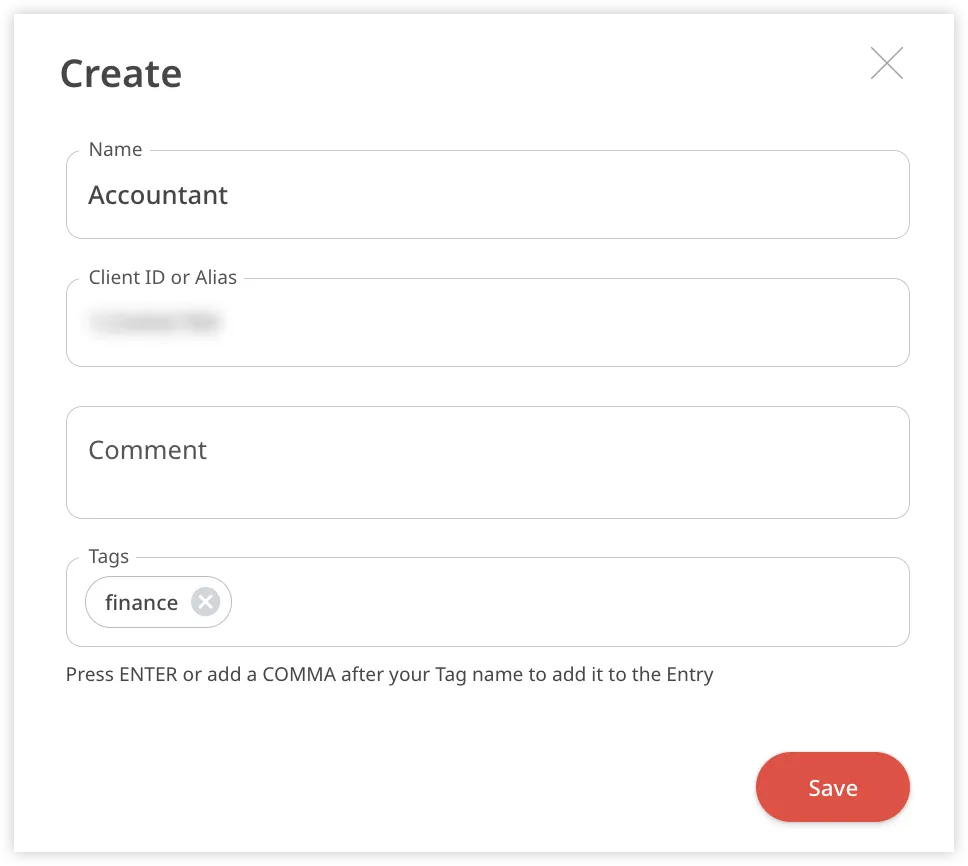
Task: Click the Create dialog heading
Action: tap(121, 74)
